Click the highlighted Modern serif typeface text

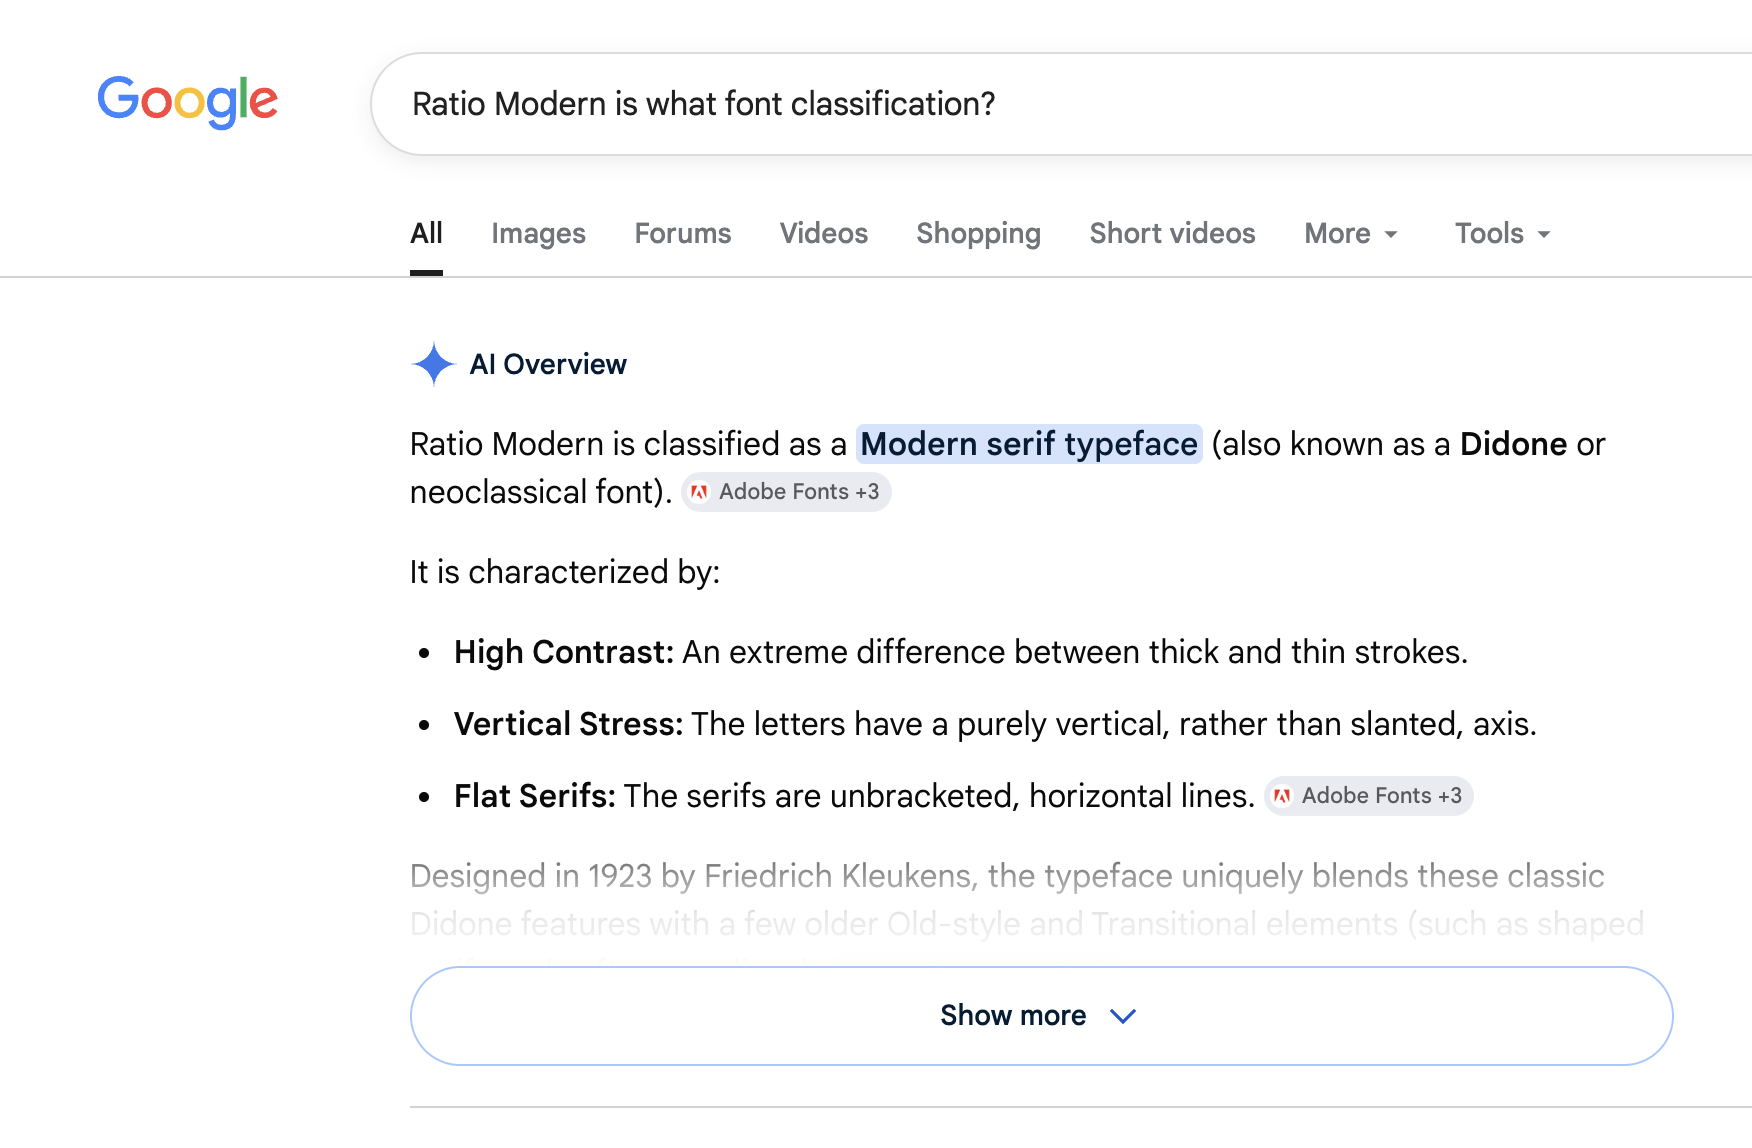coord(1029,444)
